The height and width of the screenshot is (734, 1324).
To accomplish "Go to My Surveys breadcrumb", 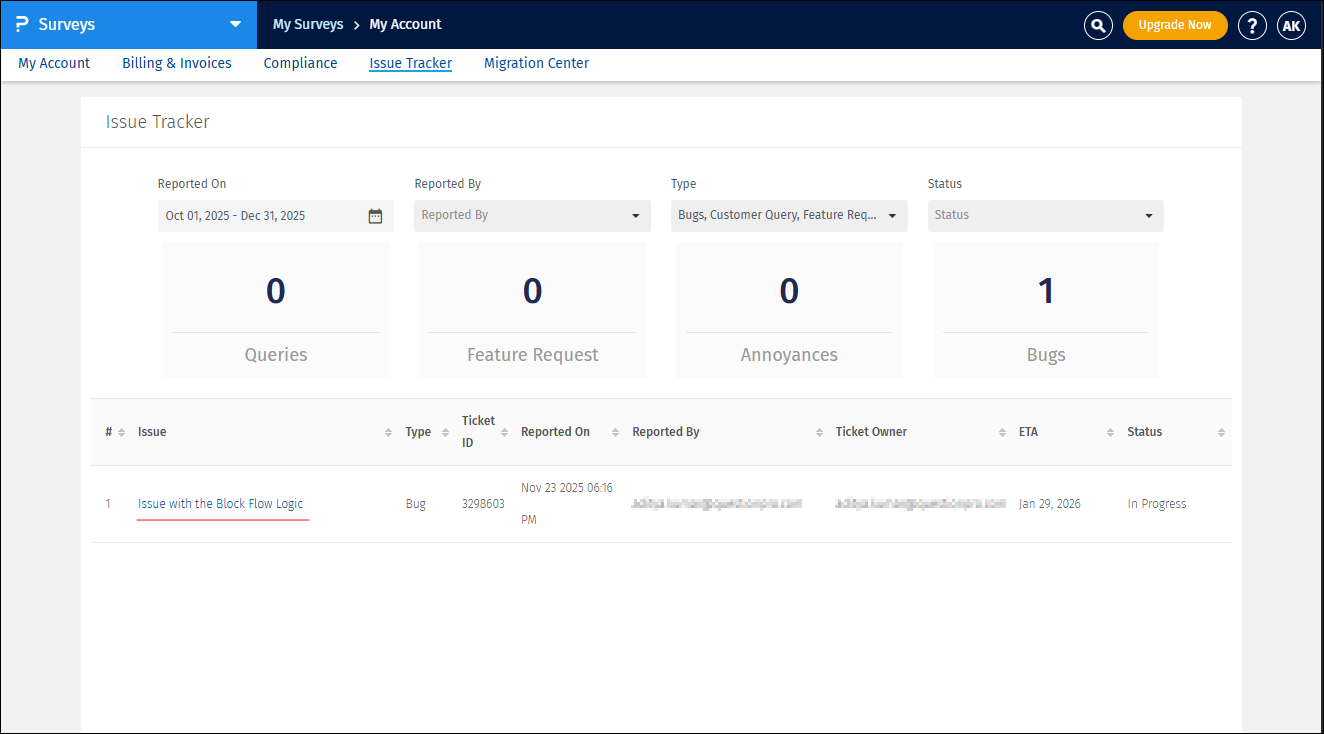I will point(308,24).
